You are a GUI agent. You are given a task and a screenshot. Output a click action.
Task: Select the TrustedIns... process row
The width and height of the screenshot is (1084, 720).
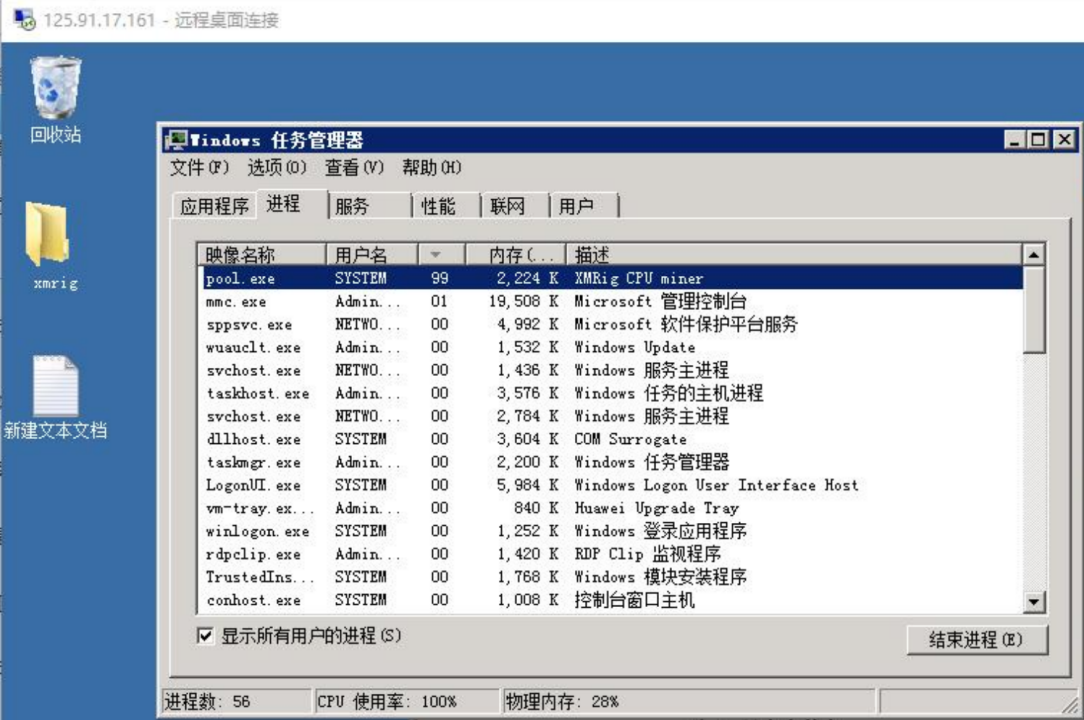tap(610, 577)
